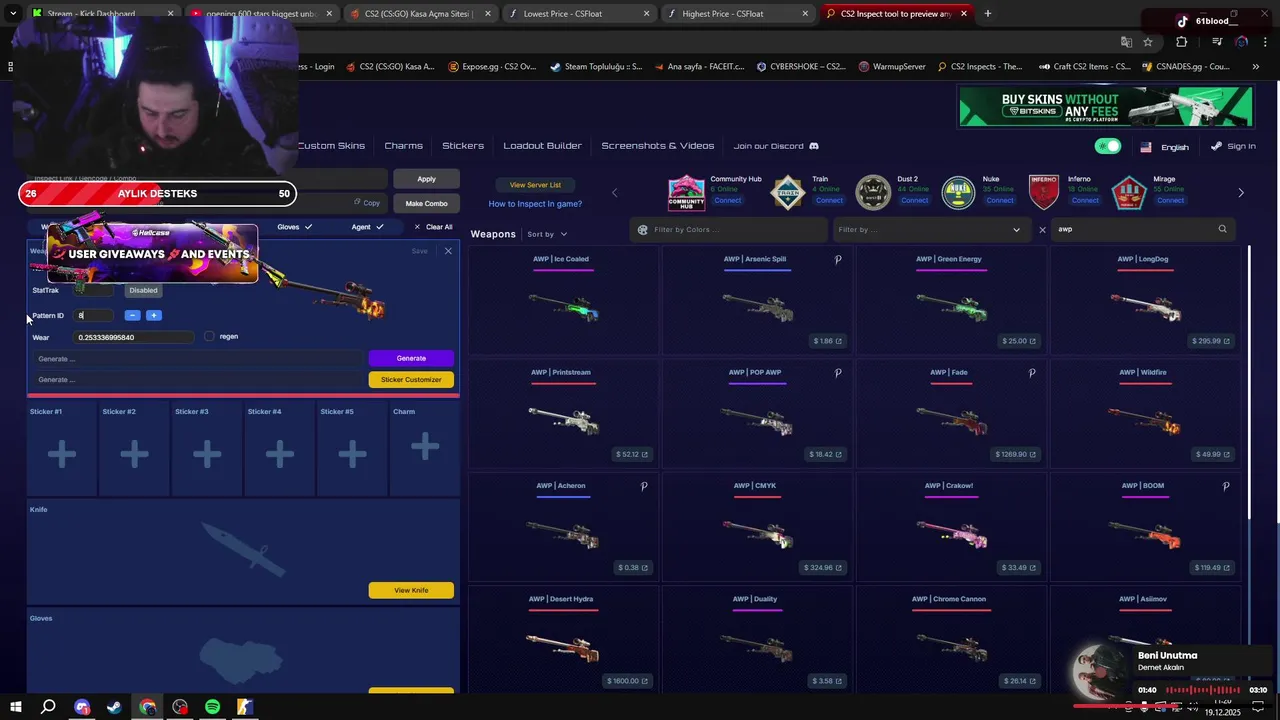Open the Filter by Colors dropdown

pos(728,230)
